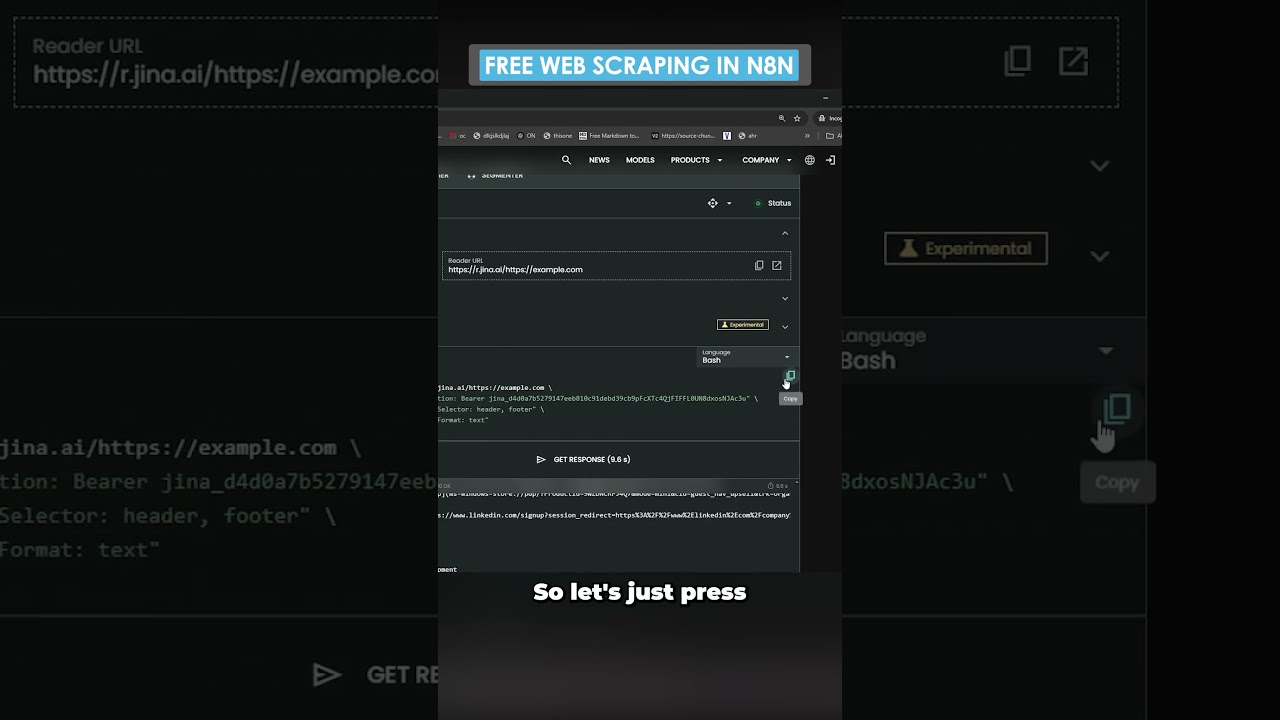
Task: Expand the COMPANY dropdown menu
Action: click(767, 160)
